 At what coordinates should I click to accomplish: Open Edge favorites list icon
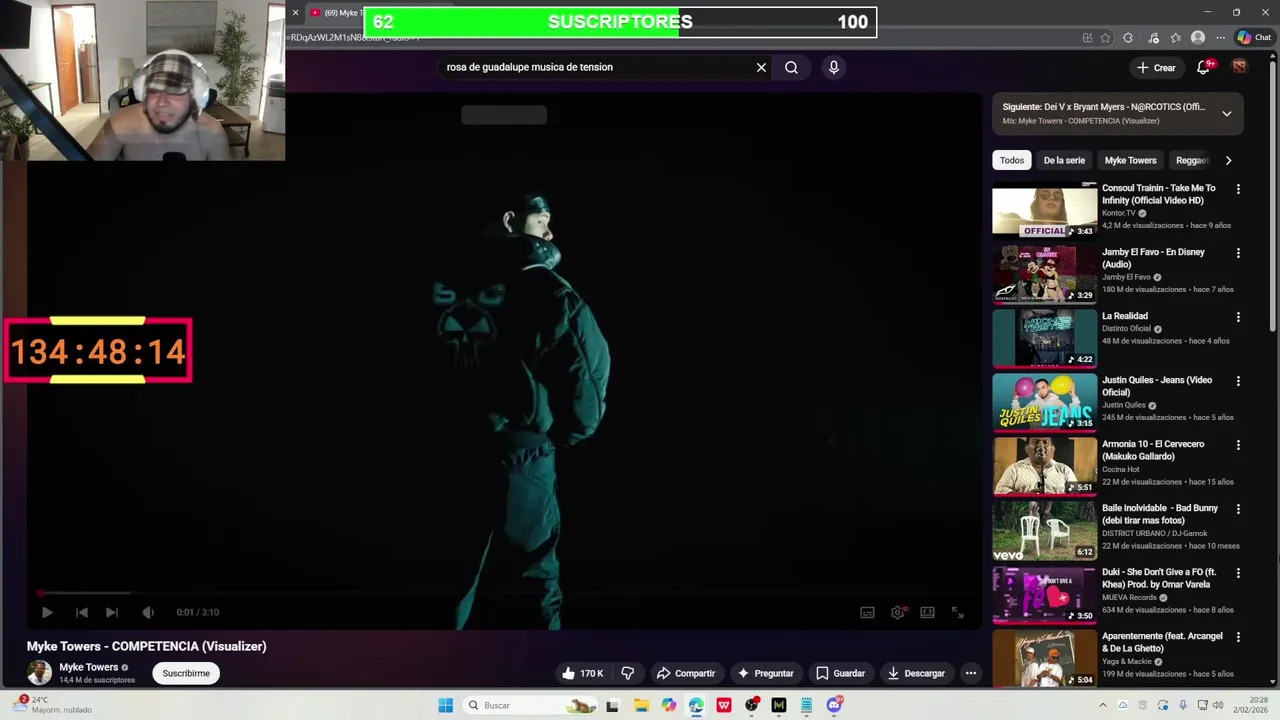1175,38
